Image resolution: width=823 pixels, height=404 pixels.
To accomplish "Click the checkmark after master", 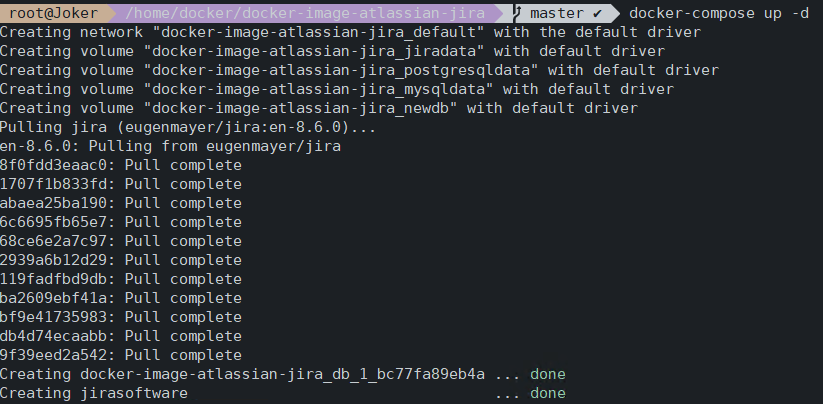I will tap(597, 13).
